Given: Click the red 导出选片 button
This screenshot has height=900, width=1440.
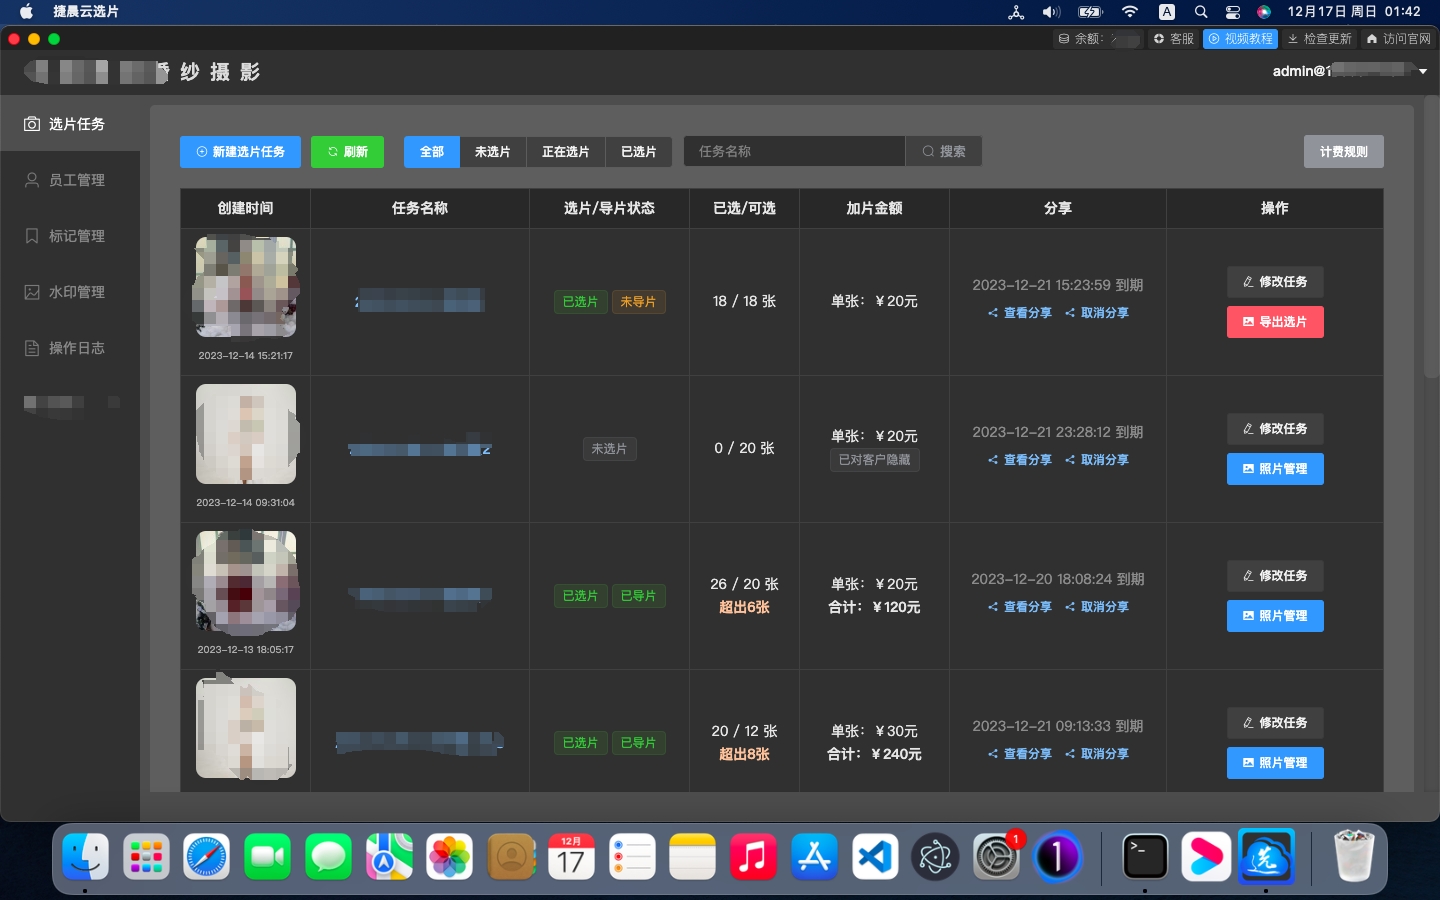Looking at the screenshot, I should point(1275,322).
